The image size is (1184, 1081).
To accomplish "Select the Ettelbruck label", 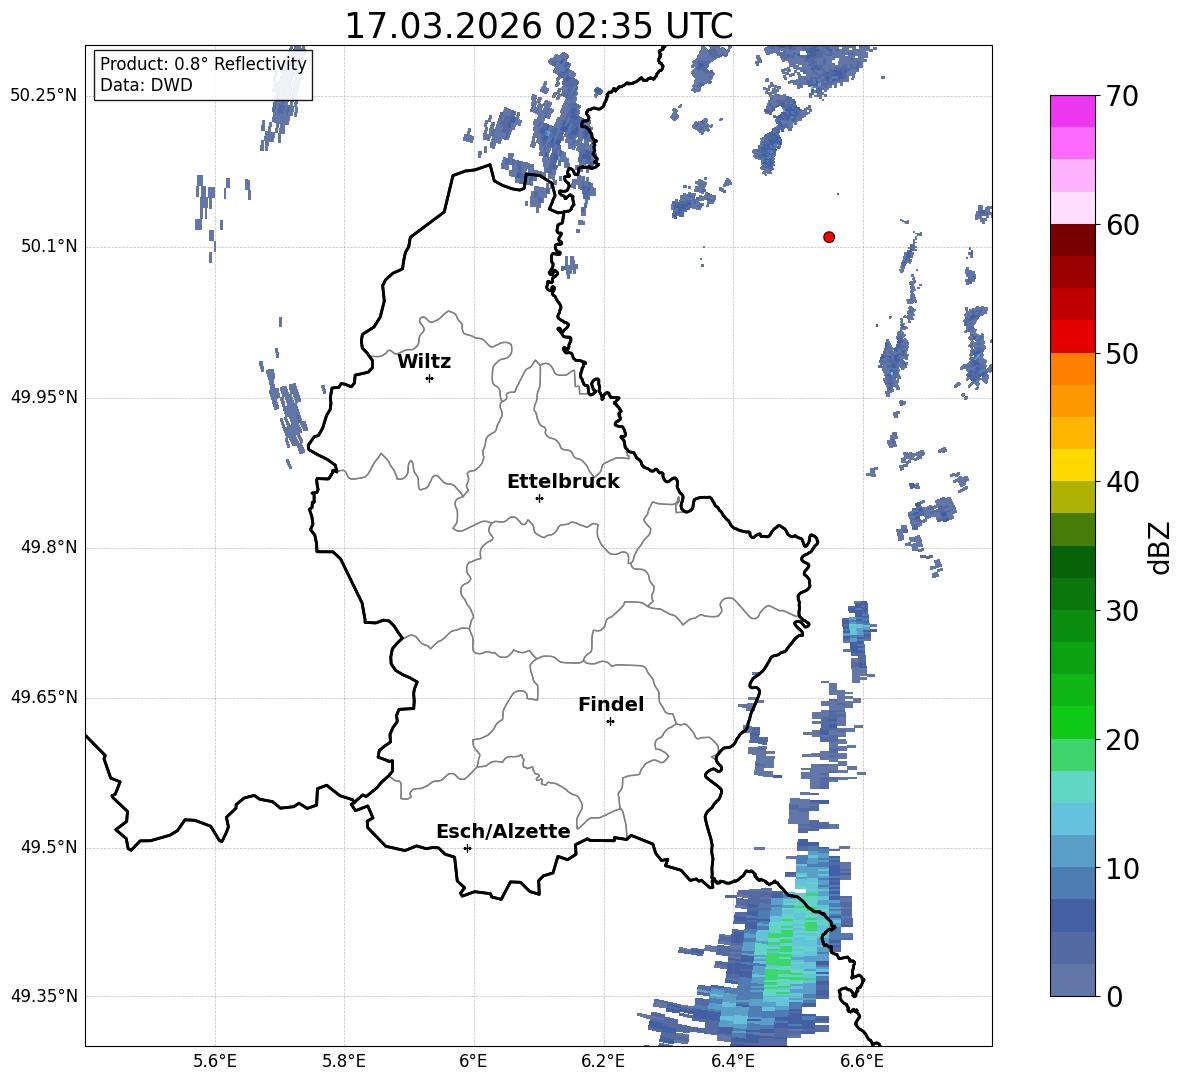I will [563, 482].
